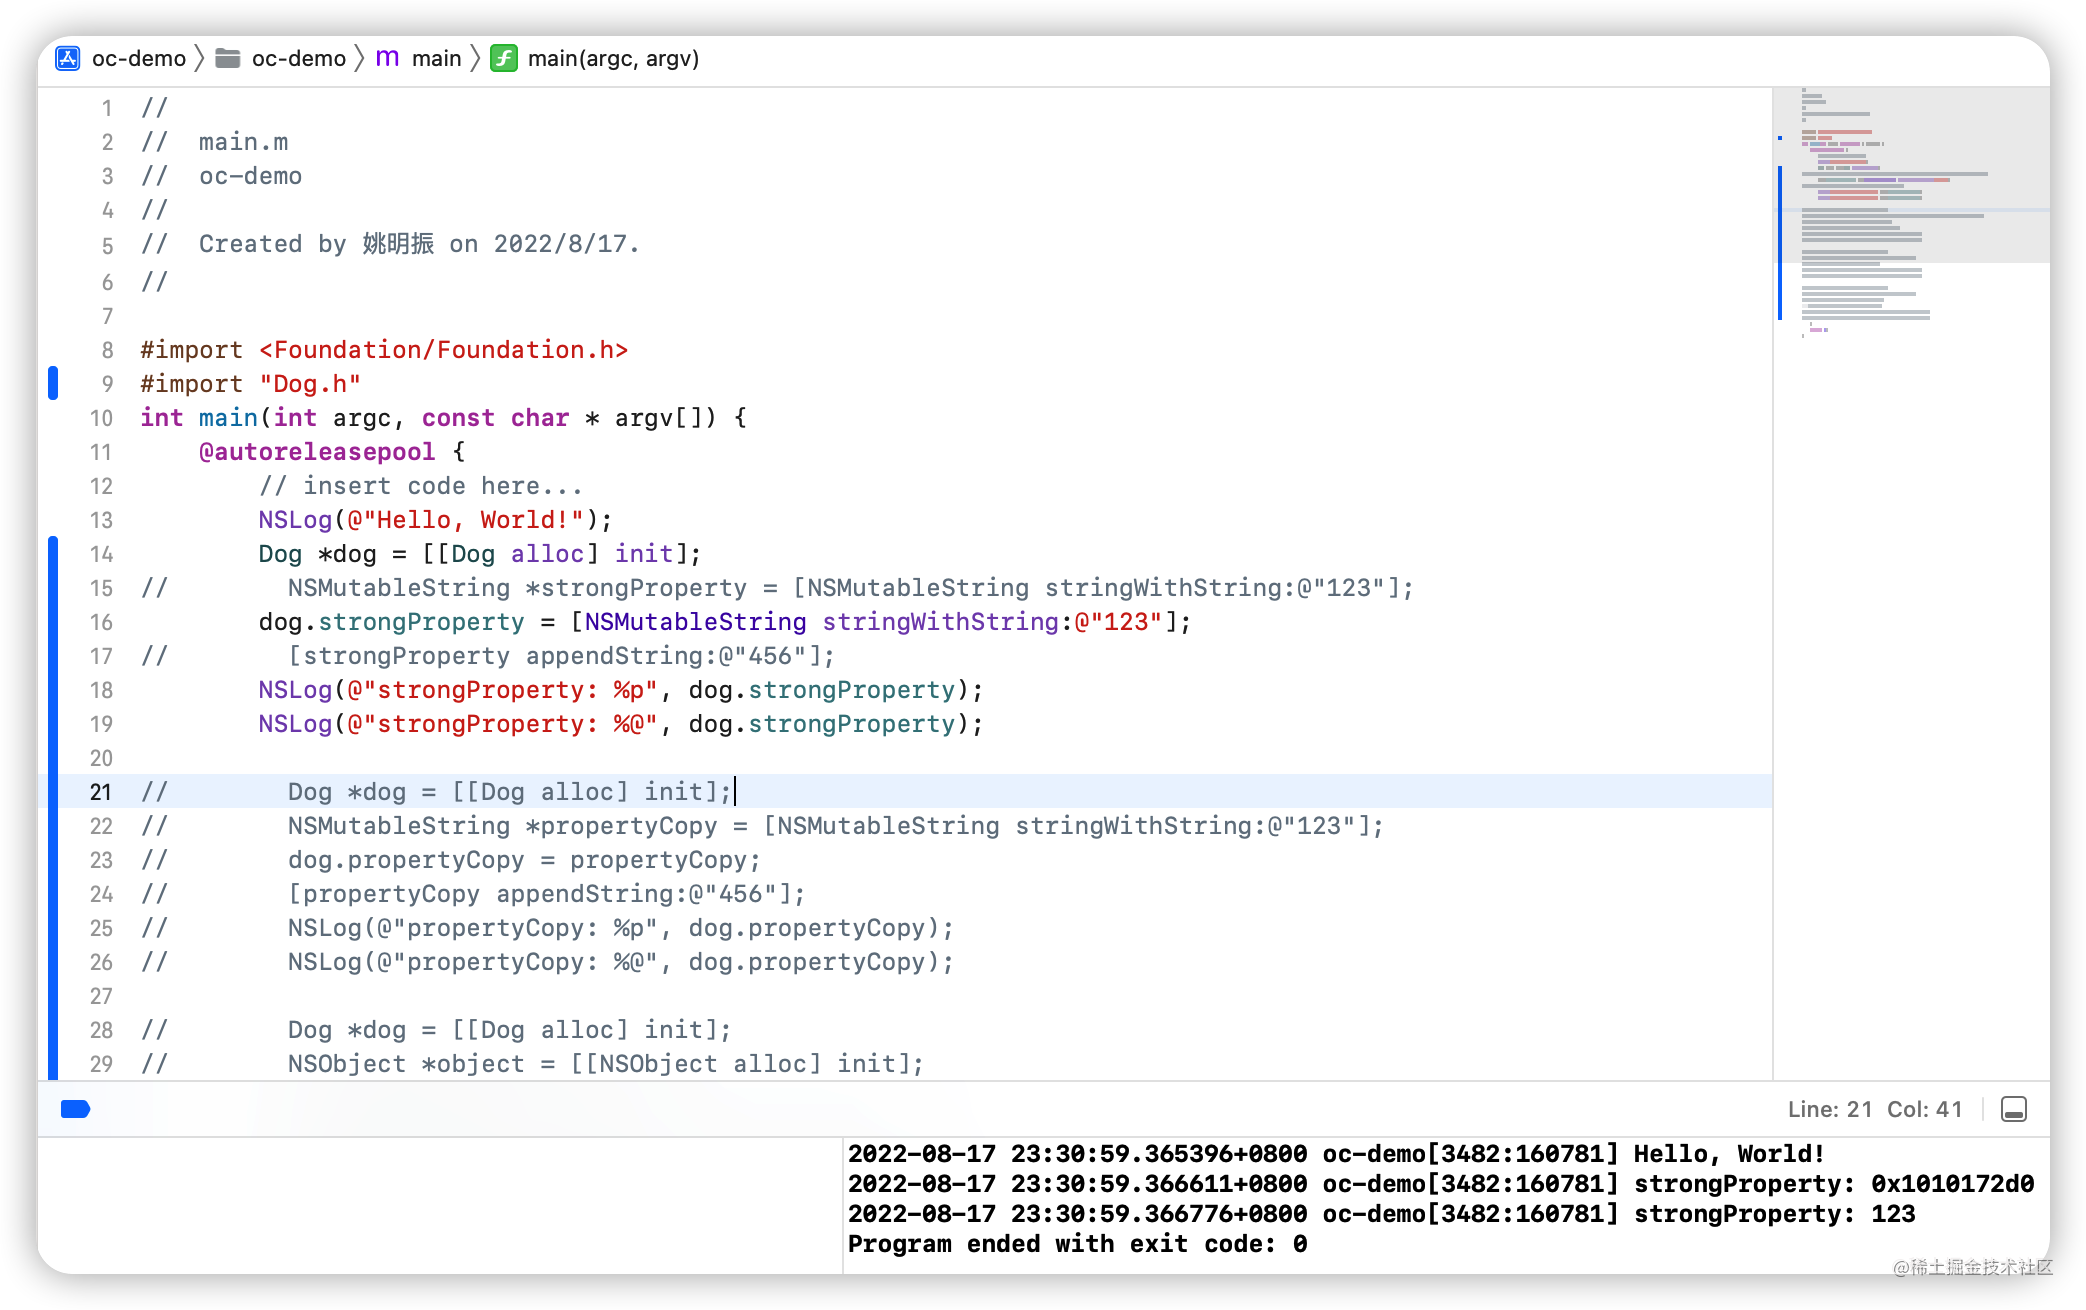2086x1310 pixels.
Task: Click the <Foundation/Foundation.h> import
Action: (x=443, y=350)
